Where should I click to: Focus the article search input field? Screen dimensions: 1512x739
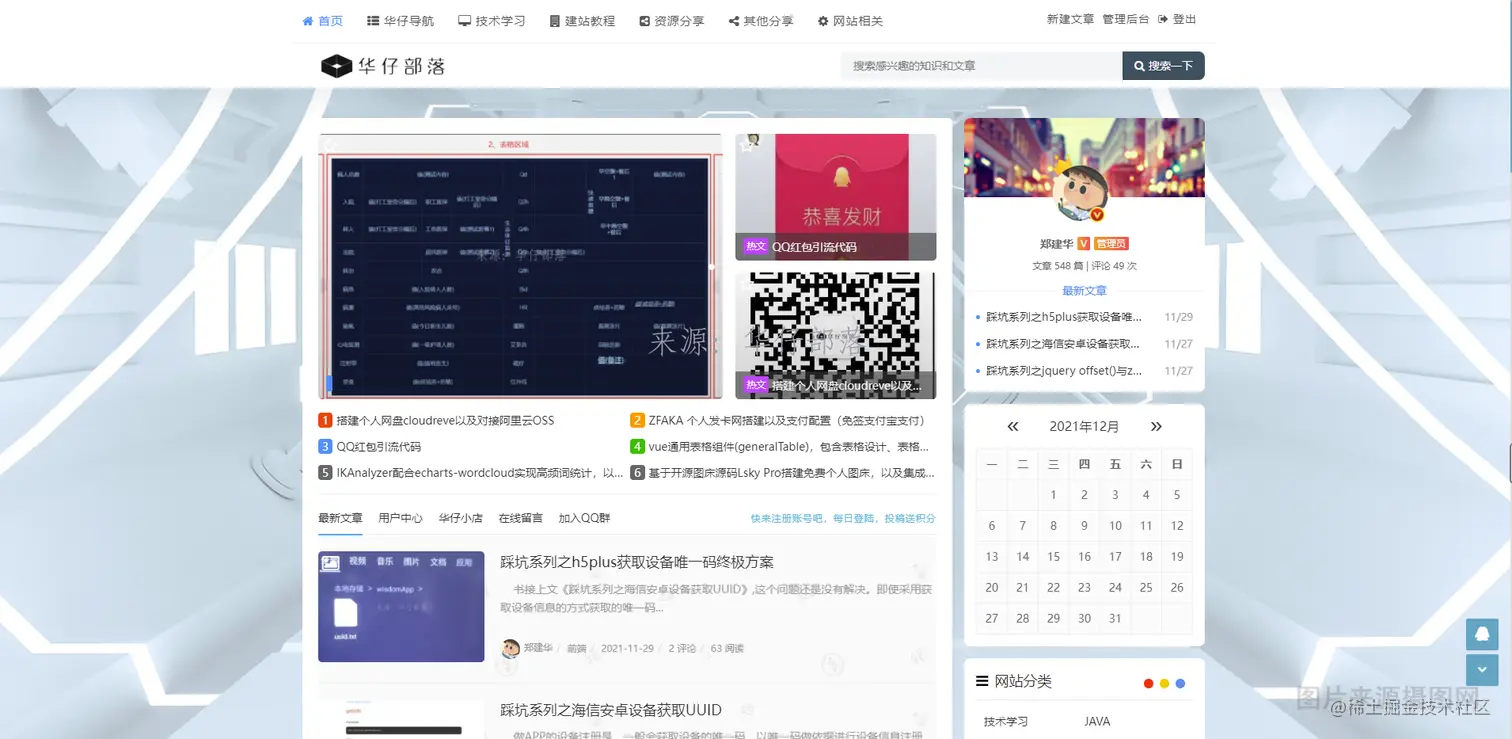tap(982, 66)
